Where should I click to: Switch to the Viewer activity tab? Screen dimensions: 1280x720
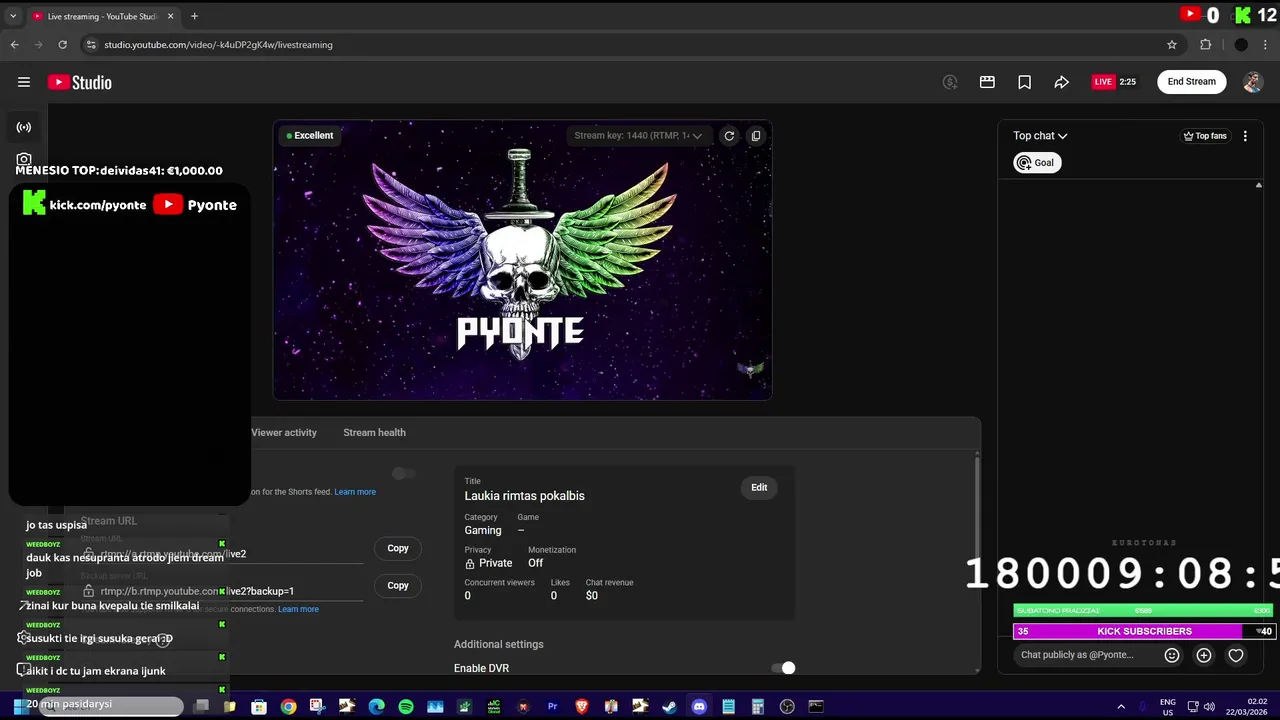pos(284,432)
